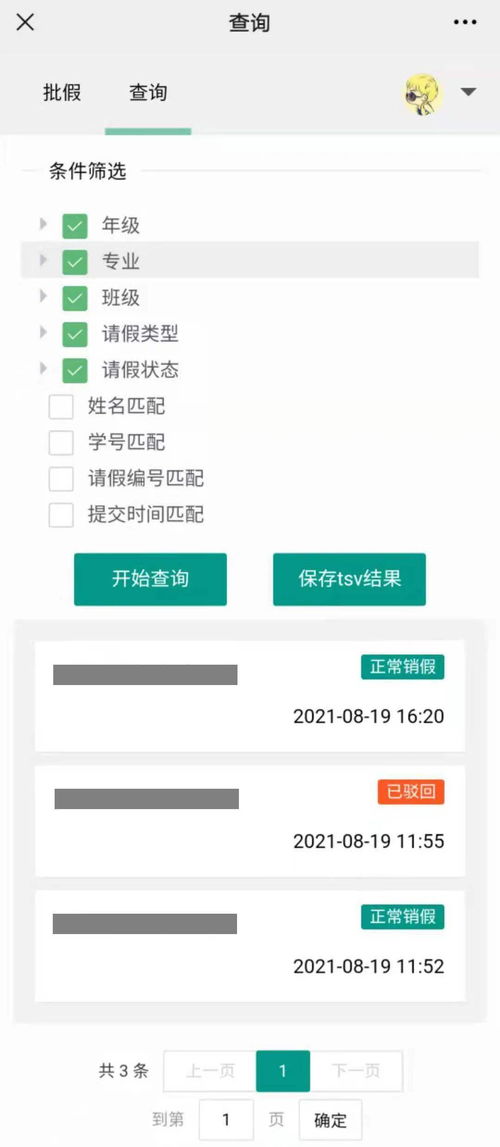Screen dimensions: 500x1147
Task: Switch to the 批假 tab
Action: click(62, 93)
